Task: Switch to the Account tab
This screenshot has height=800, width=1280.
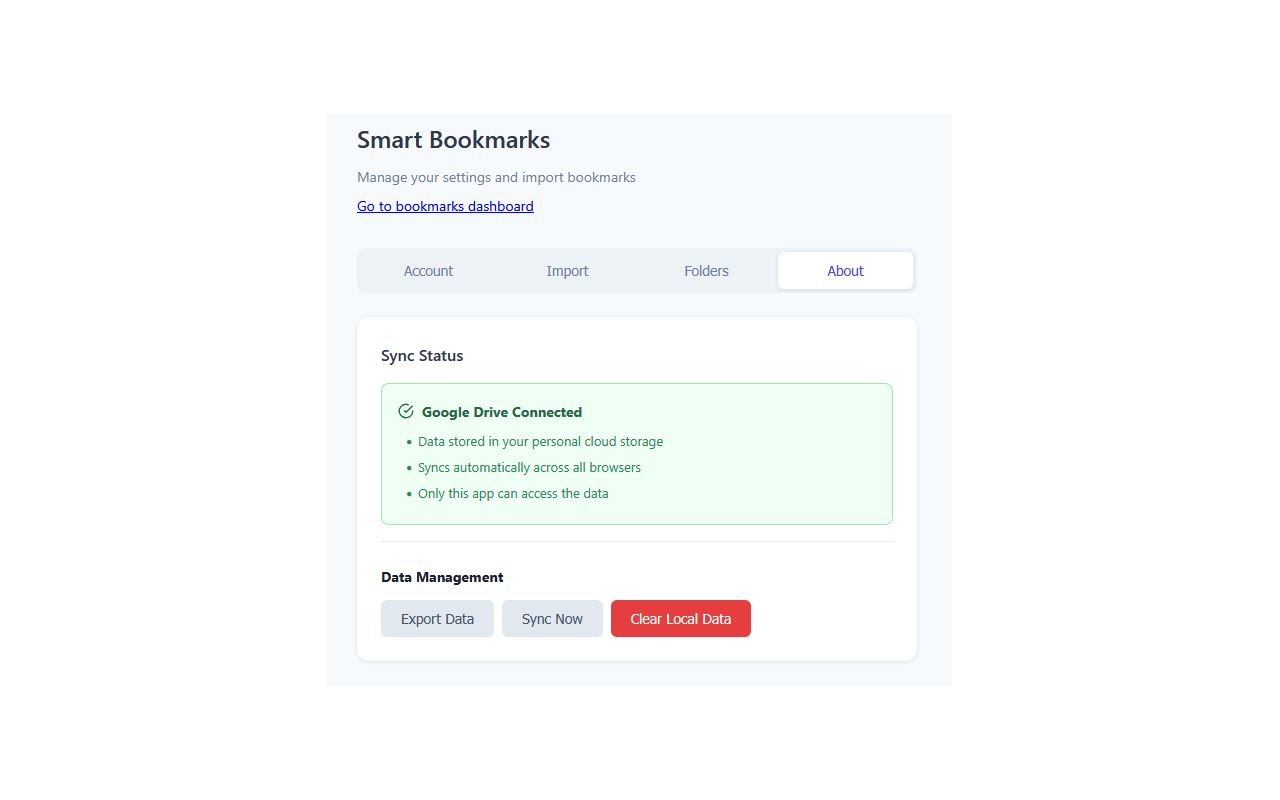Action: [x=428, y=271]
